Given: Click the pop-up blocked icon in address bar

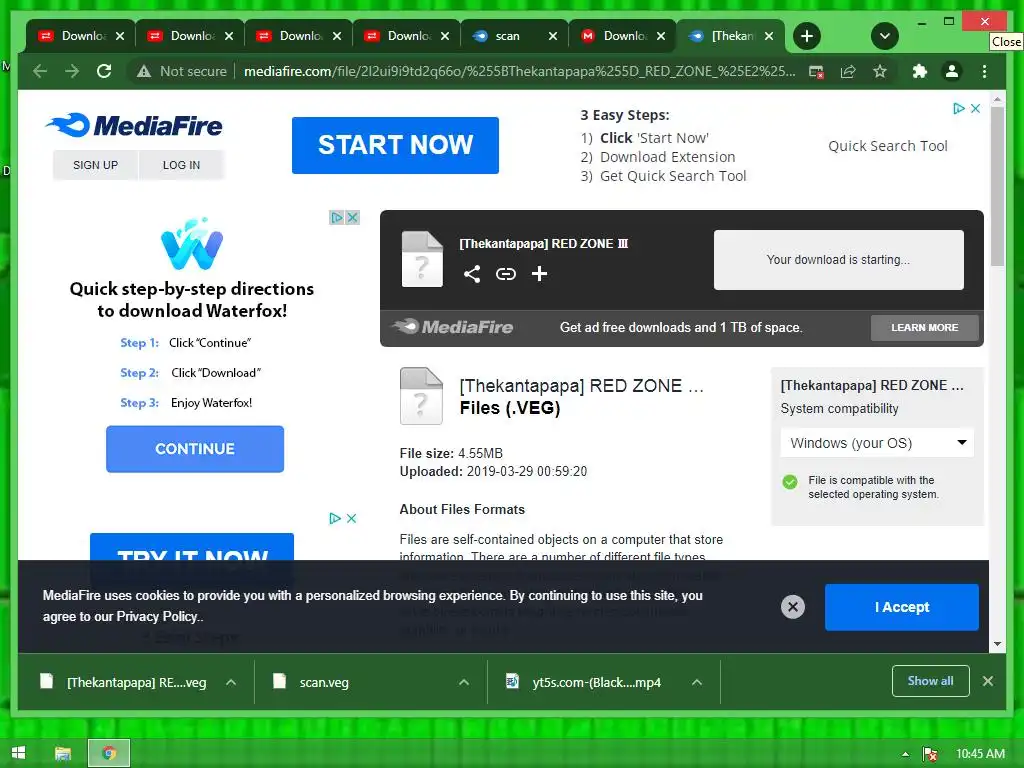Looking at the screenshot, I should [816, 71].
